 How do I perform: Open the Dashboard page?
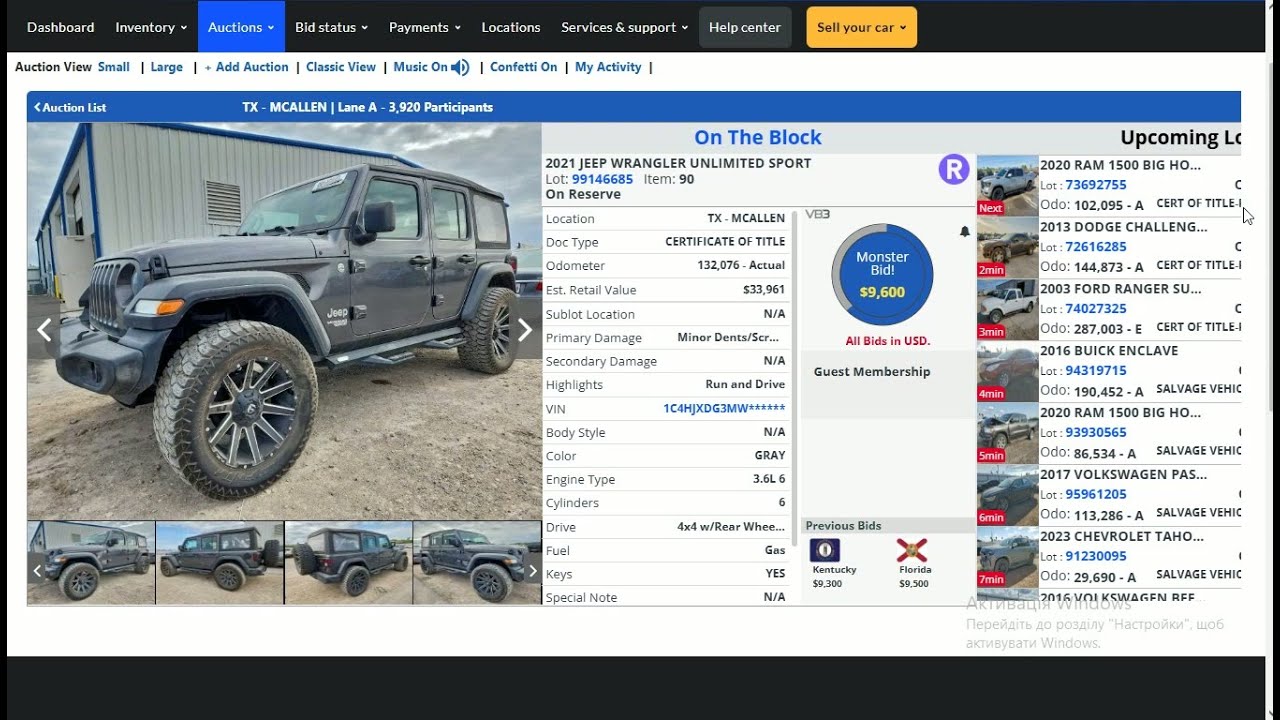coord(60,27)
